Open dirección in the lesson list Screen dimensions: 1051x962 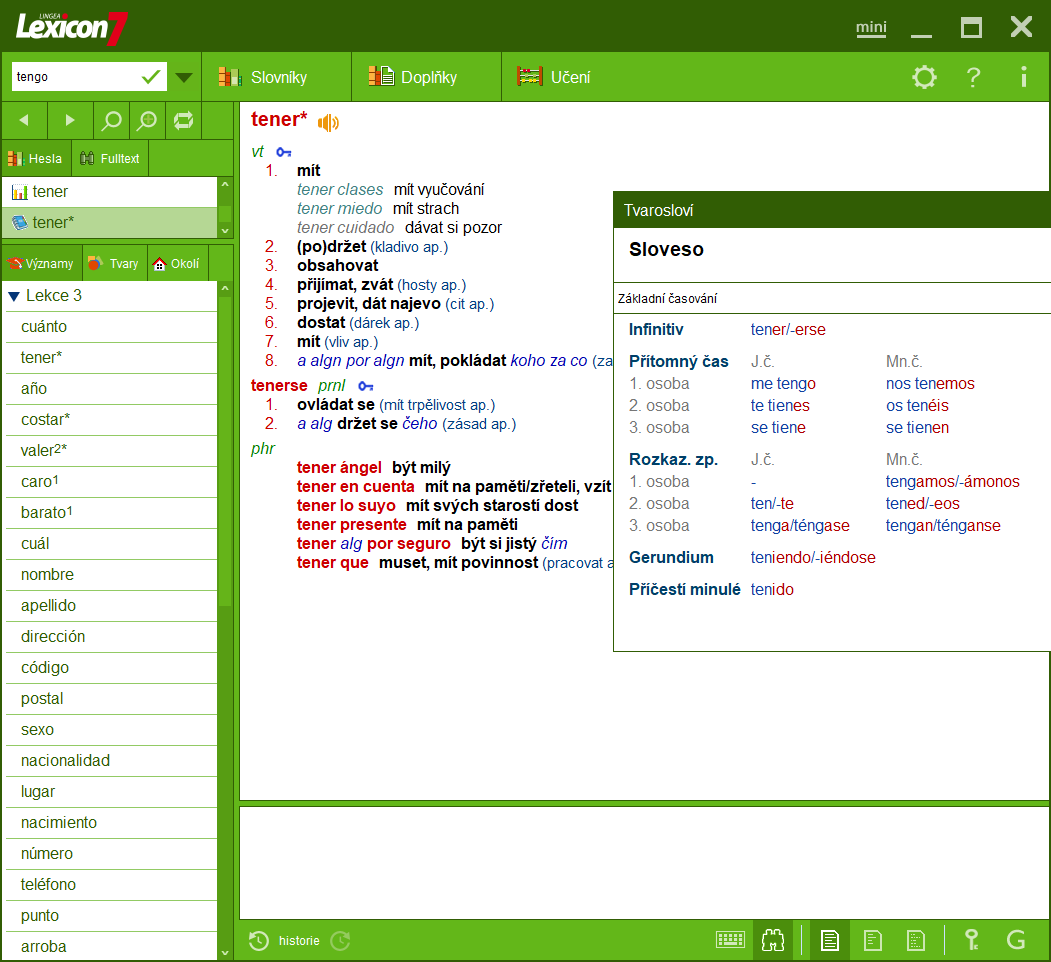point(111,636)
